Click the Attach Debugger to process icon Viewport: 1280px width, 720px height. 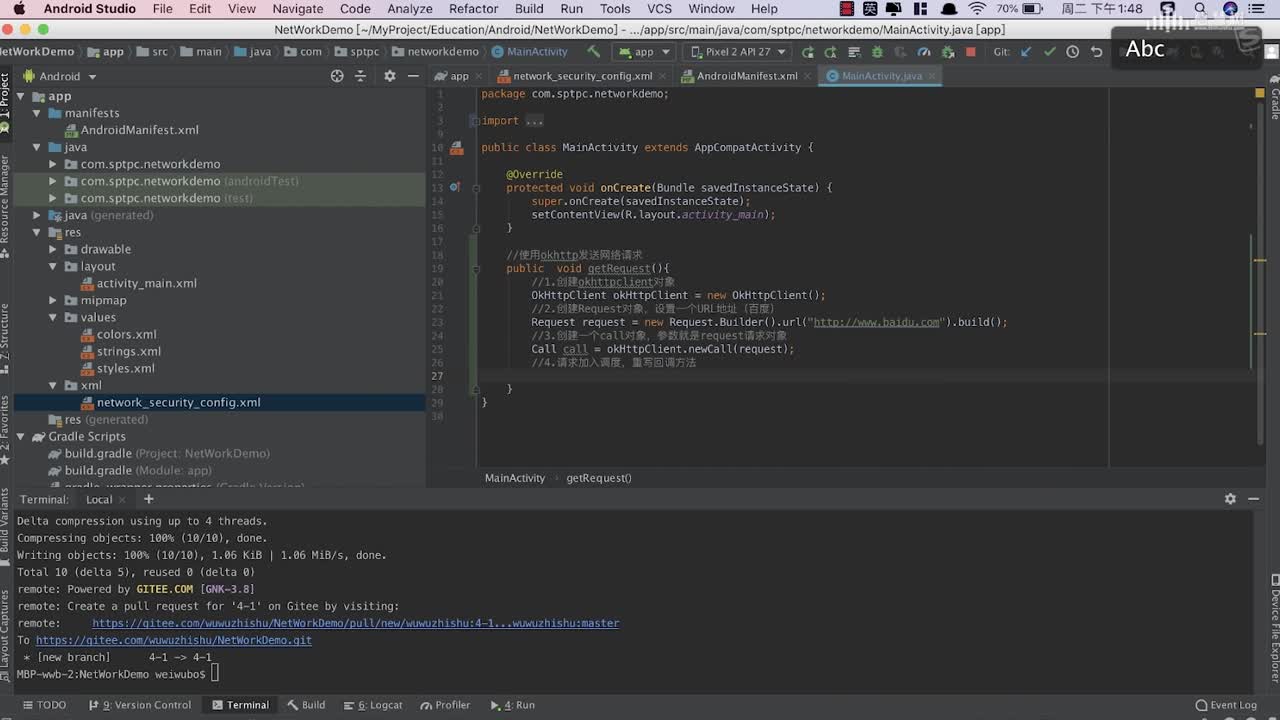click(947, 51)
